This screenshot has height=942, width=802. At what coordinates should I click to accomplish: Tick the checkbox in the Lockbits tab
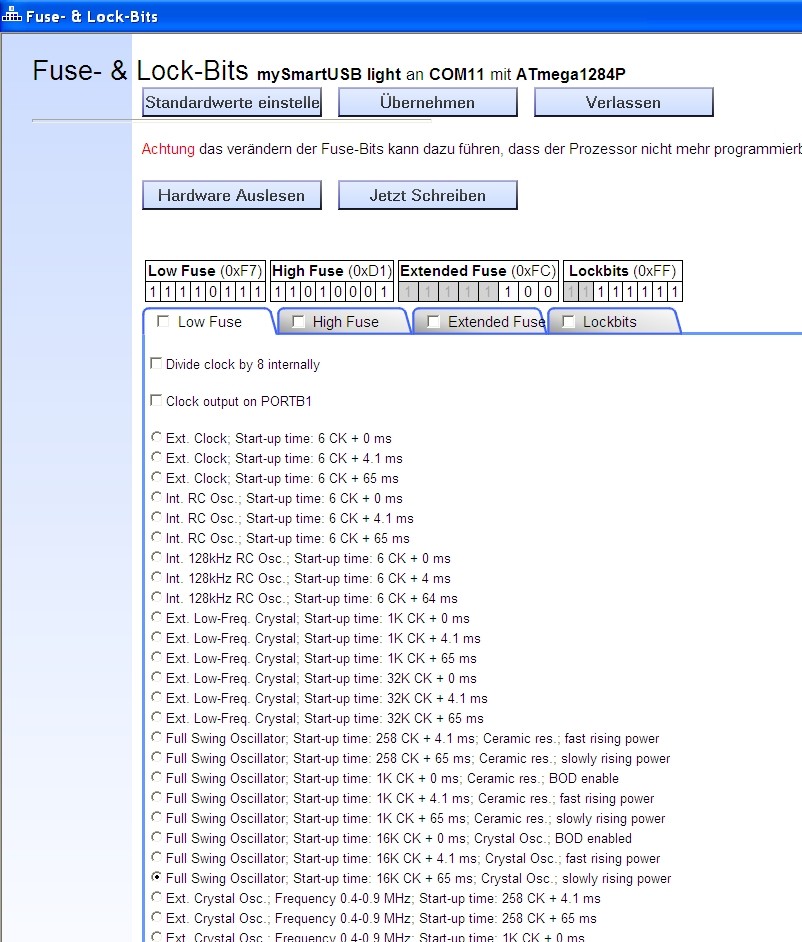pyautogui.click(x=568, y=321)
